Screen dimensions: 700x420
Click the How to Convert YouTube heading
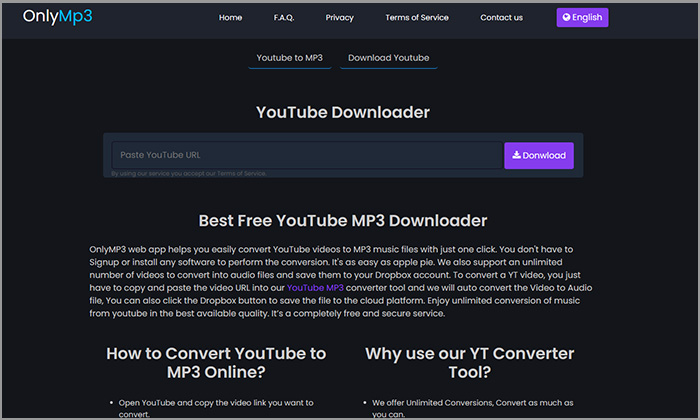point(216,362)
